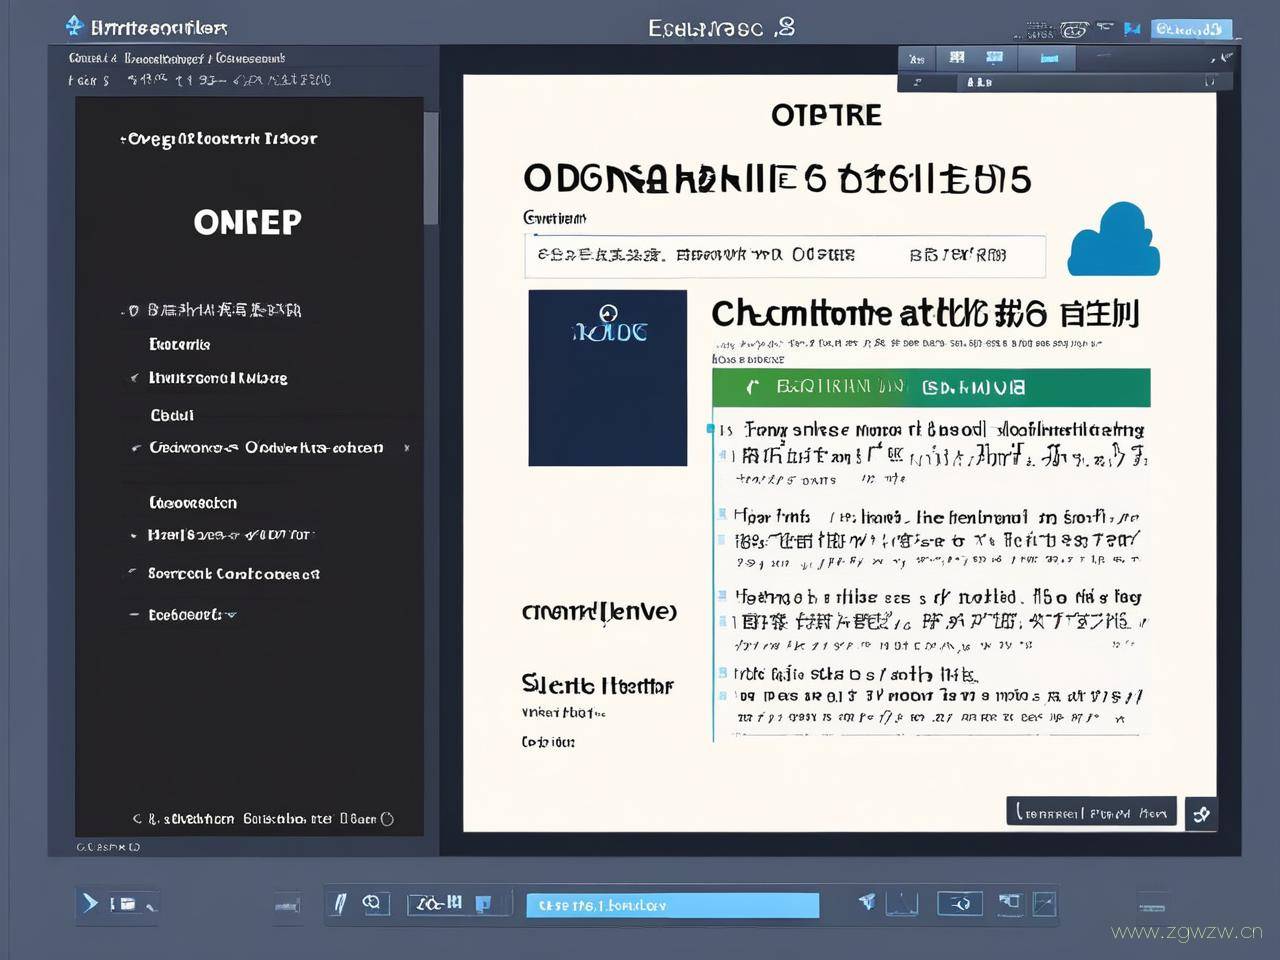This screenshot has width=1280, height=960.
Task: Switch to the blue highlighted tab in top-right panel
Action: pyautogui.click(x=1049, y=58)
